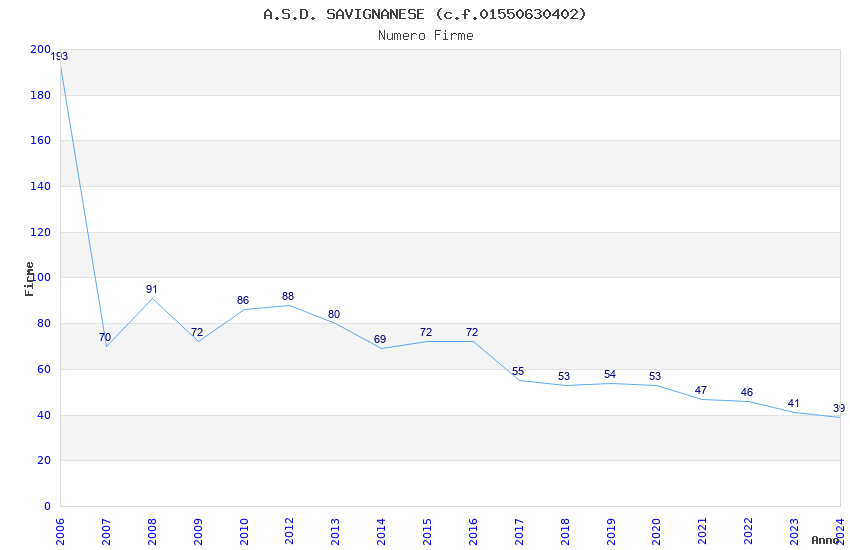The width and height of the screenshot is (850, 550).
Task: Select the 100 y-axis tick label
Action: coord(40,277)
